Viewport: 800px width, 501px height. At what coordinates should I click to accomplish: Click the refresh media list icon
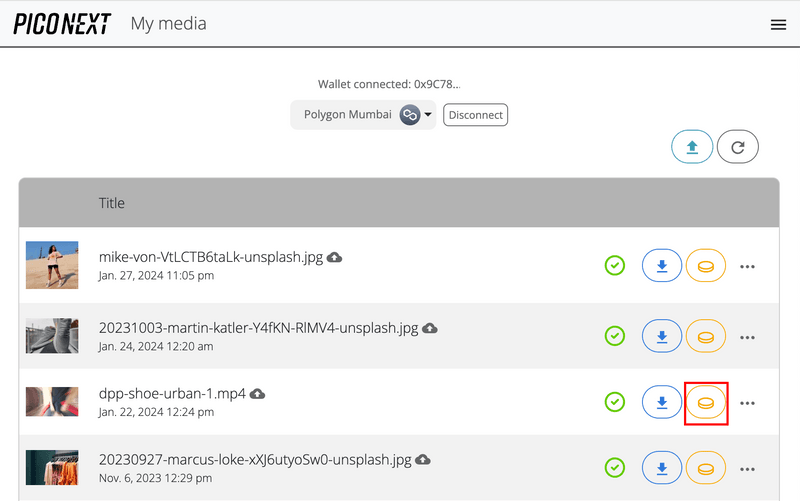(738, 147)
